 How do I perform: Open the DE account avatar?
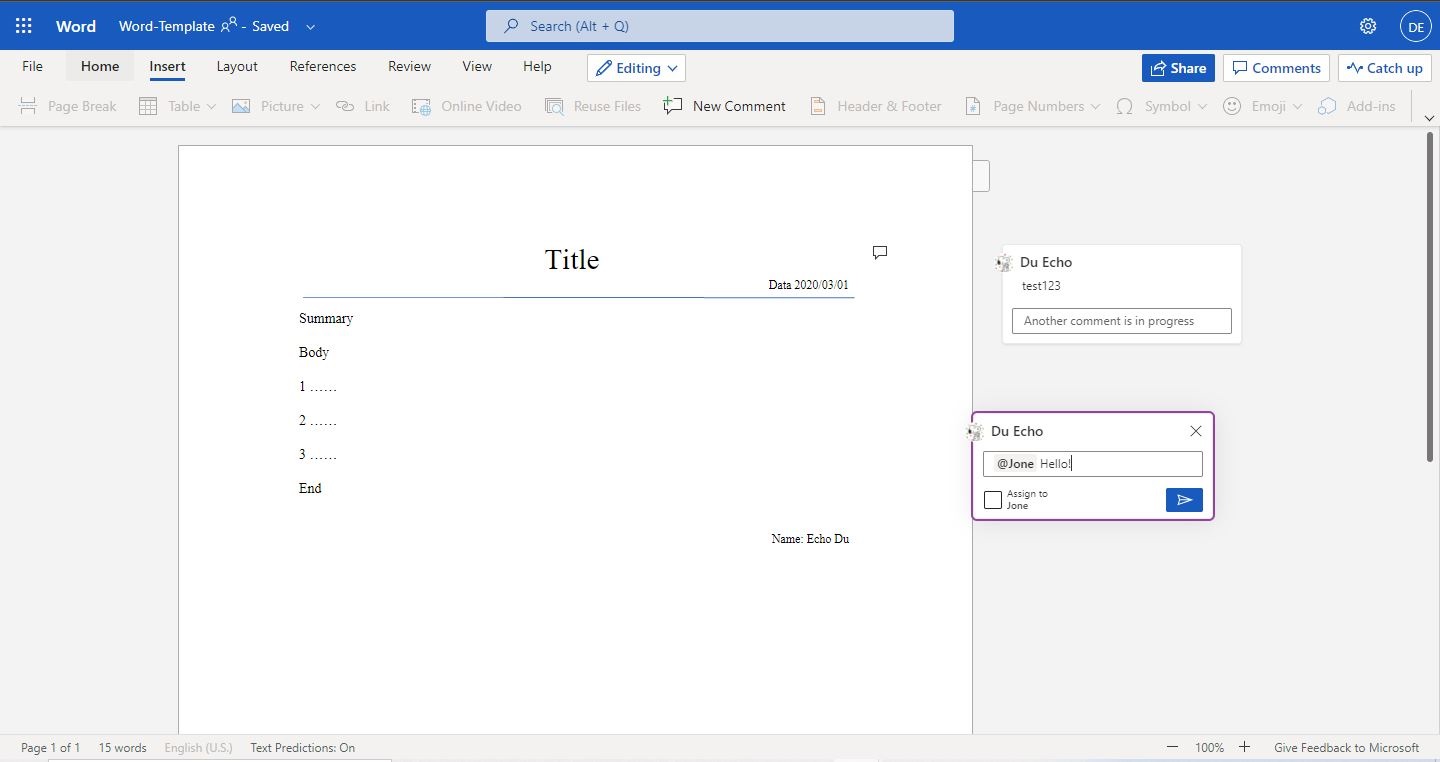click(x=1415, y=27)
